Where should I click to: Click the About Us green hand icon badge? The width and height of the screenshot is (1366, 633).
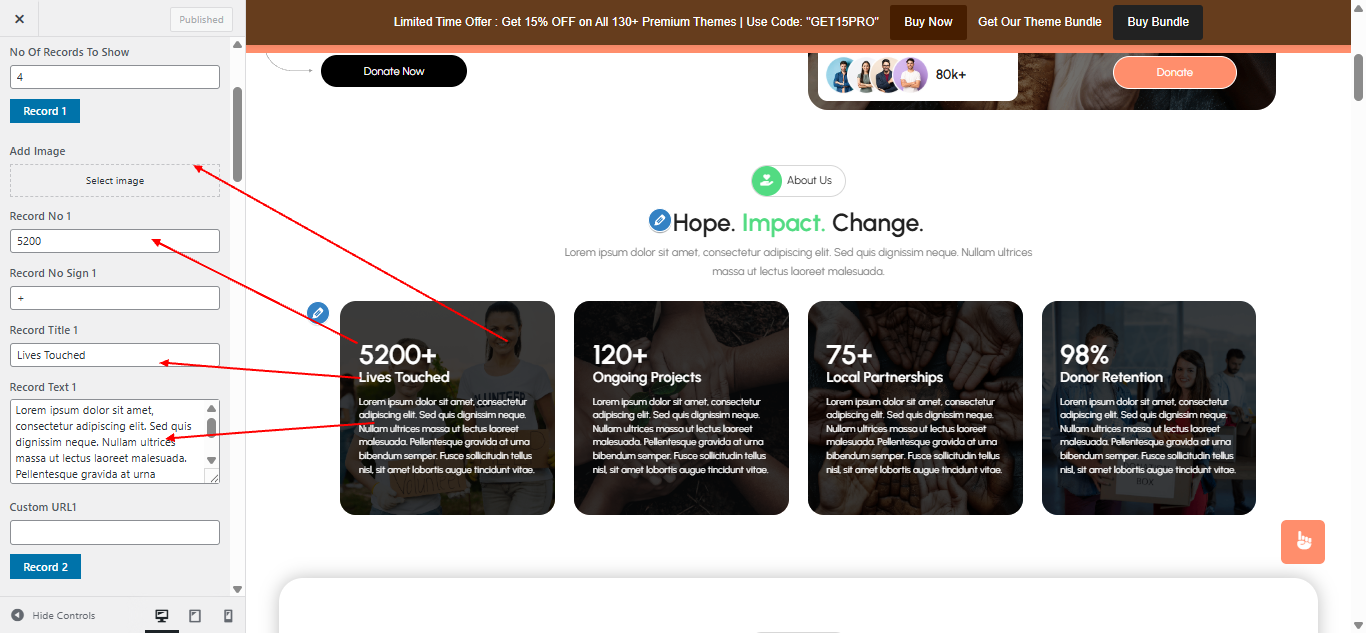767,181
